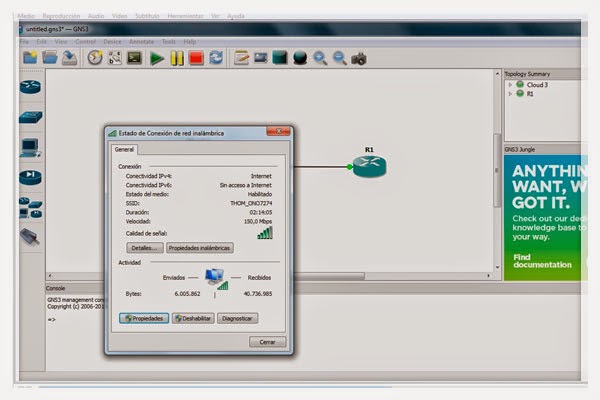Viewport: 600px width, 400px height.
Task: Expand R1 in Topology Summary
Action: [x=510, y=94]
